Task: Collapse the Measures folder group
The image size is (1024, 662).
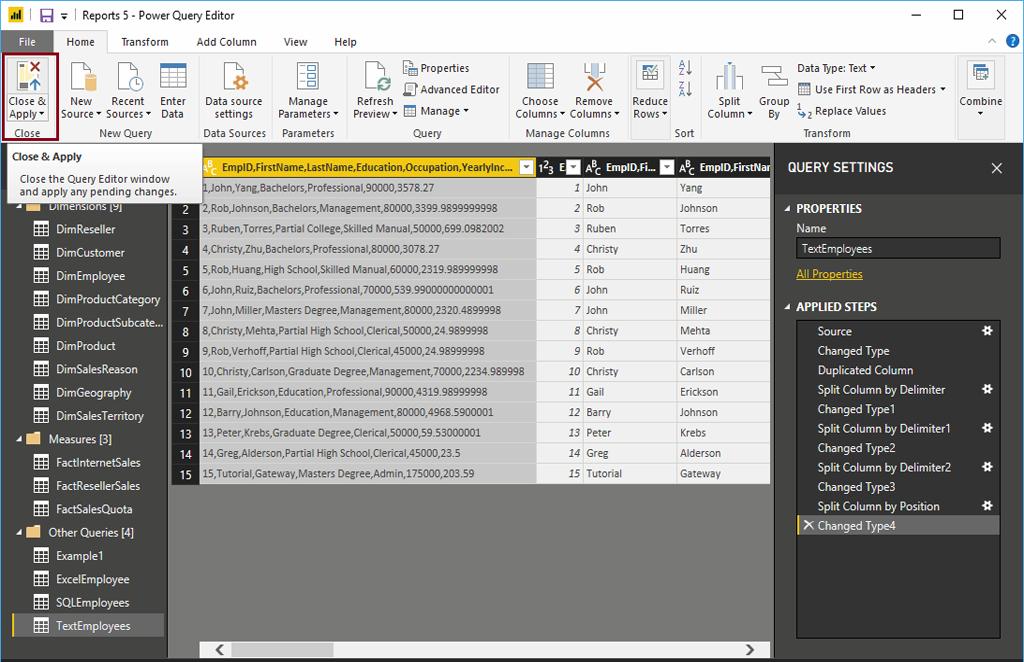Action: pyautogui.click(x=21, y=439)
